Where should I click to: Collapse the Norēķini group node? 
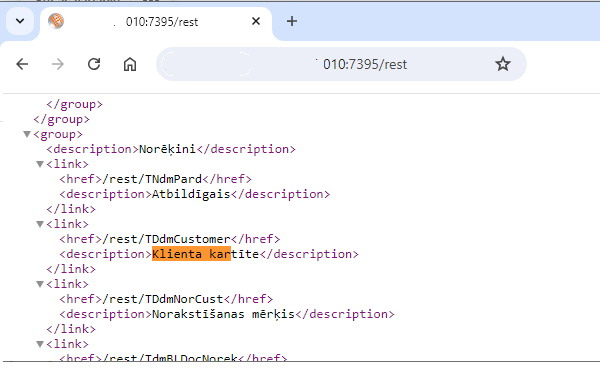(27, 135)
